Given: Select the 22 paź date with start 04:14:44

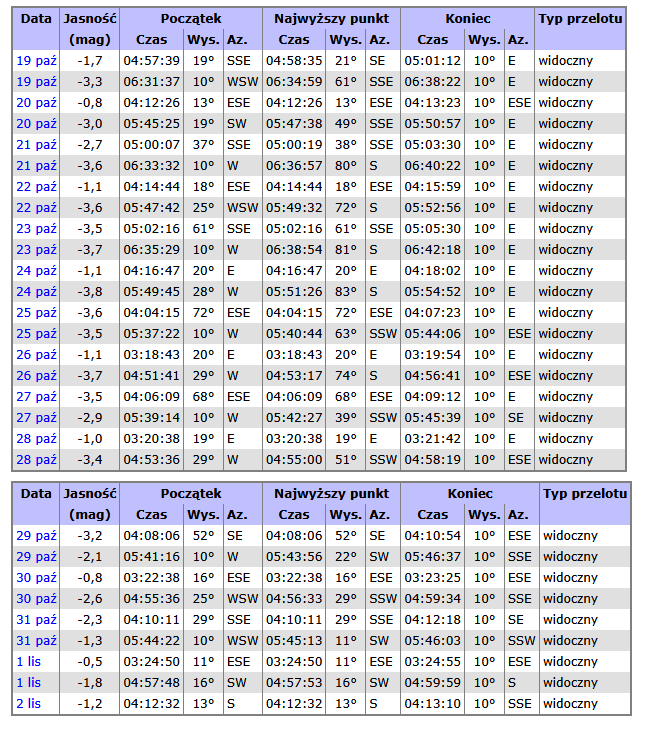Looking at the screenshot, I should [36, 187].
